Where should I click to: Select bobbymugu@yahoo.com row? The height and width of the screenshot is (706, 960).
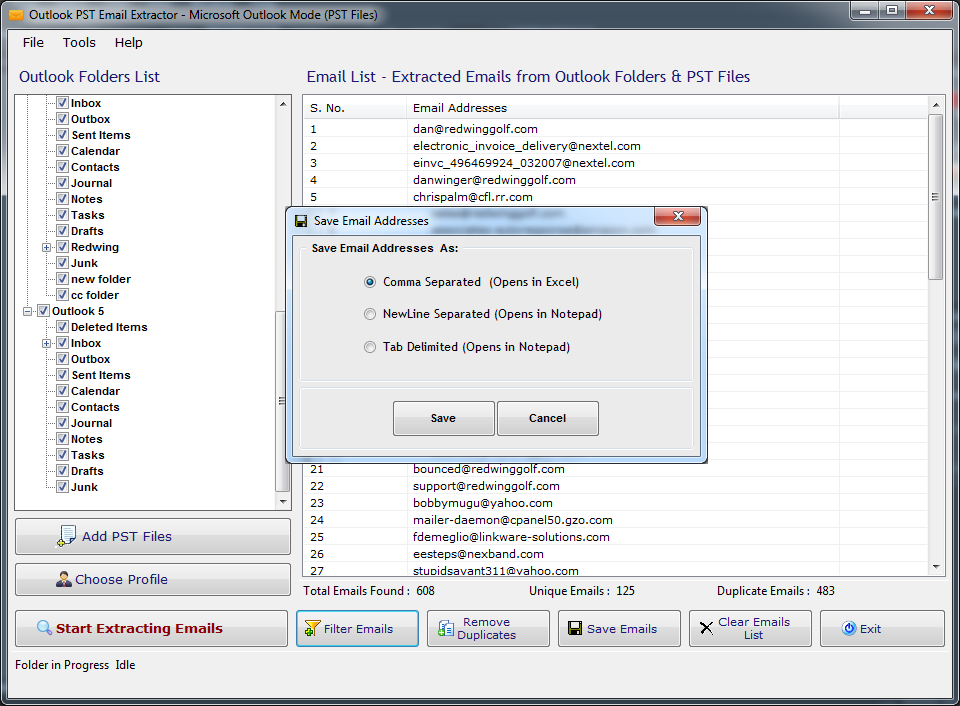[x=615, y=503]
